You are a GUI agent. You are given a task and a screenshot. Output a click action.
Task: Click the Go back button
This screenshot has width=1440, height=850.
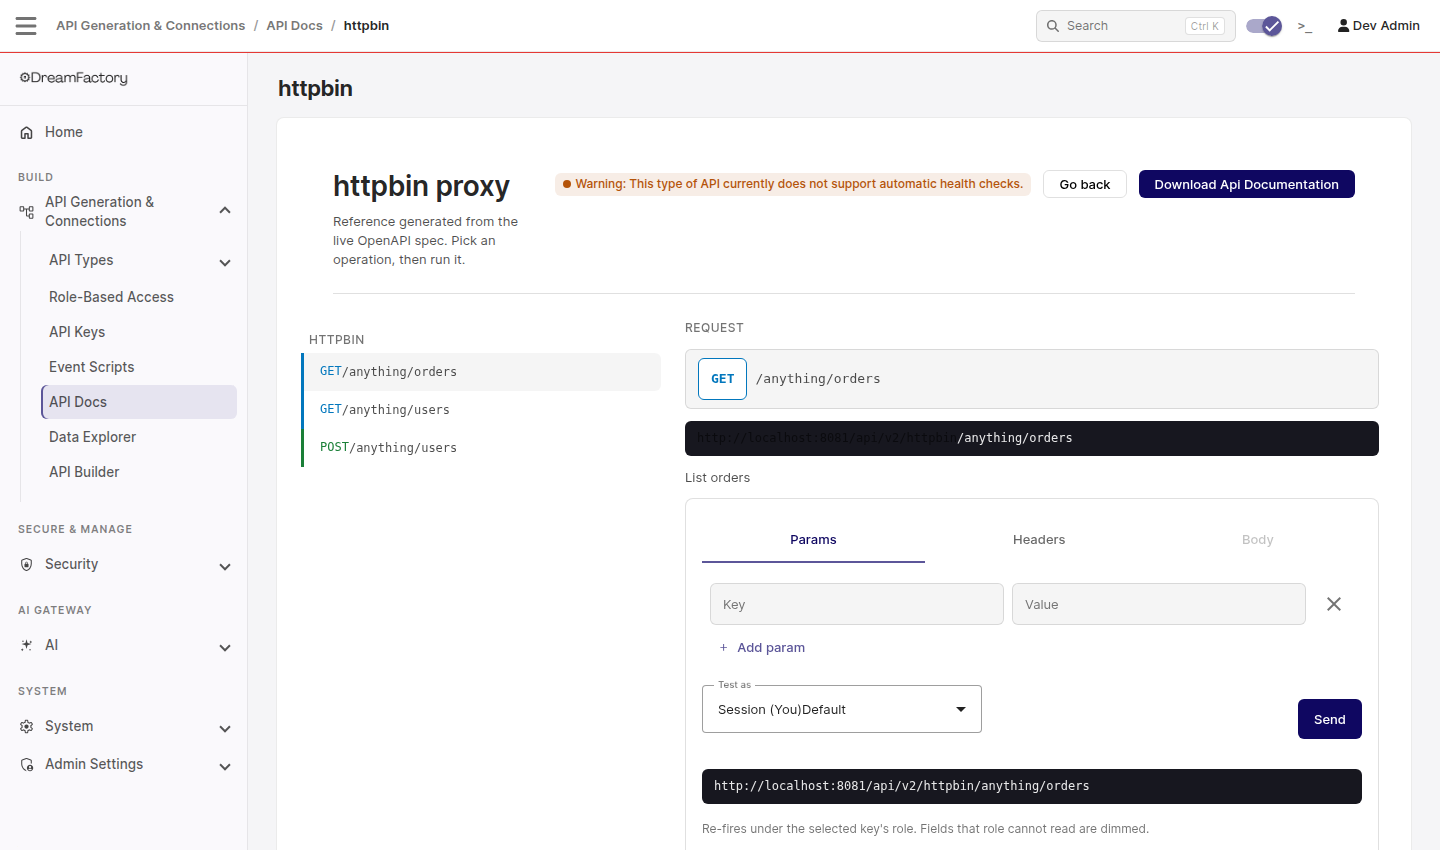point(1085,184)
